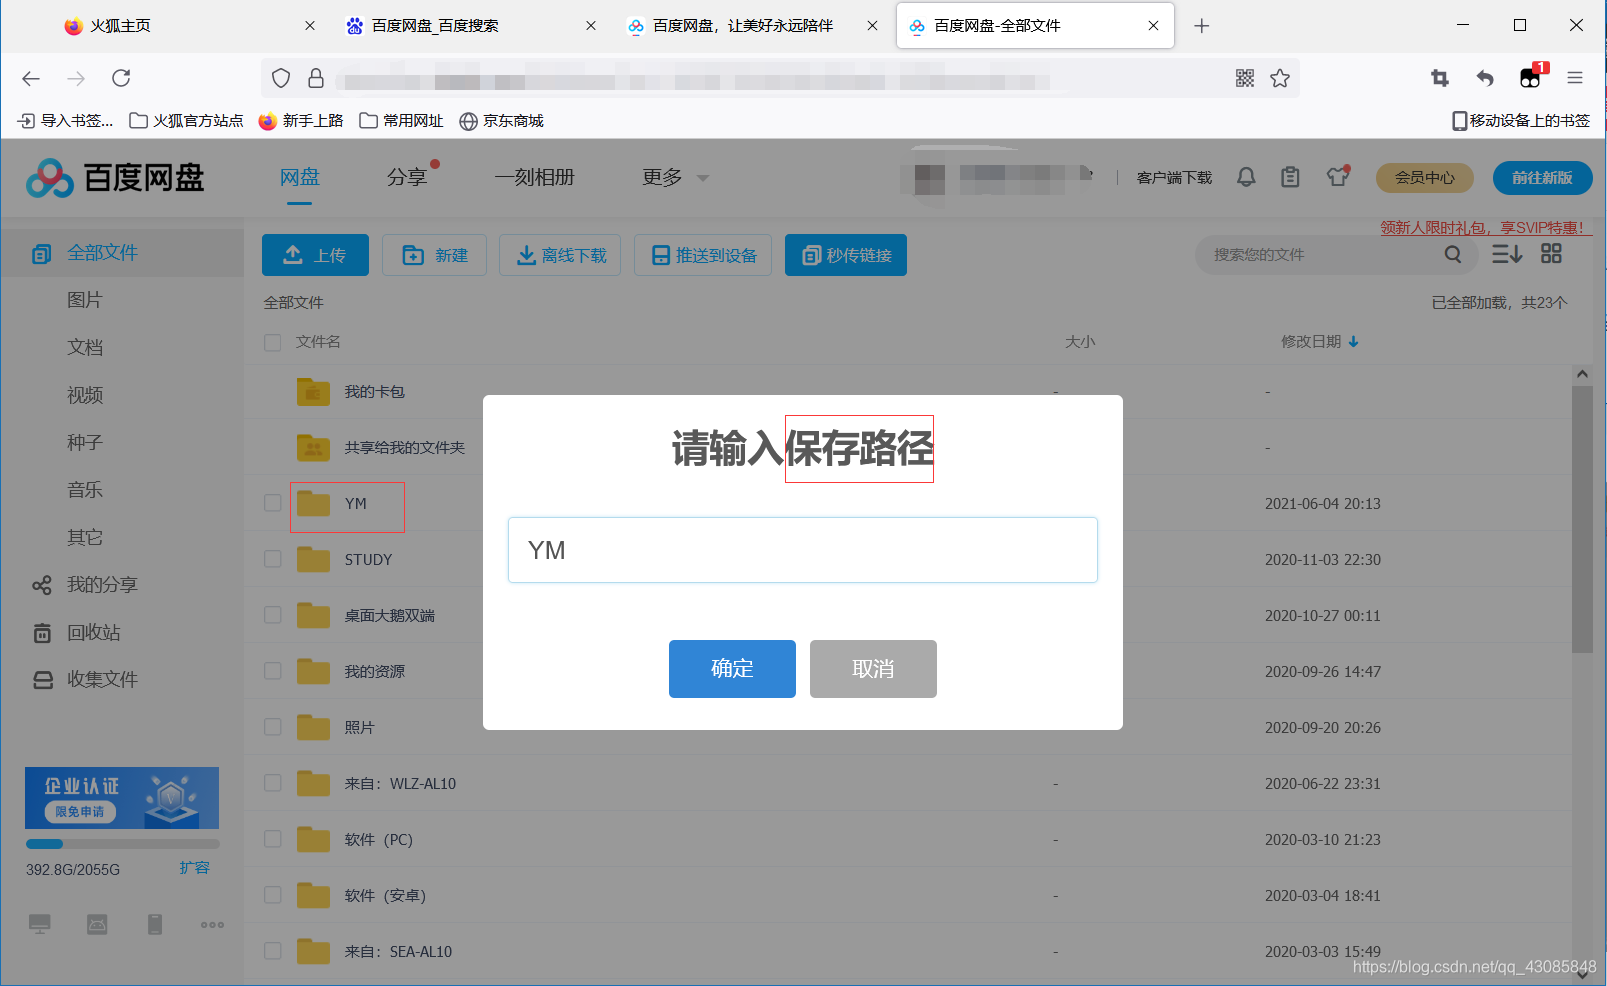Open the clipboard task list icon
1607x986 pixels.
click(x=1291, y=177)
